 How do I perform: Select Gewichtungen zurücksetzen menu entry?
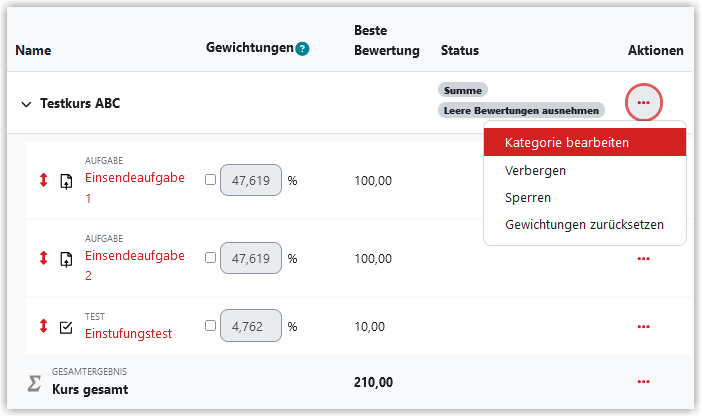point(585,224)
